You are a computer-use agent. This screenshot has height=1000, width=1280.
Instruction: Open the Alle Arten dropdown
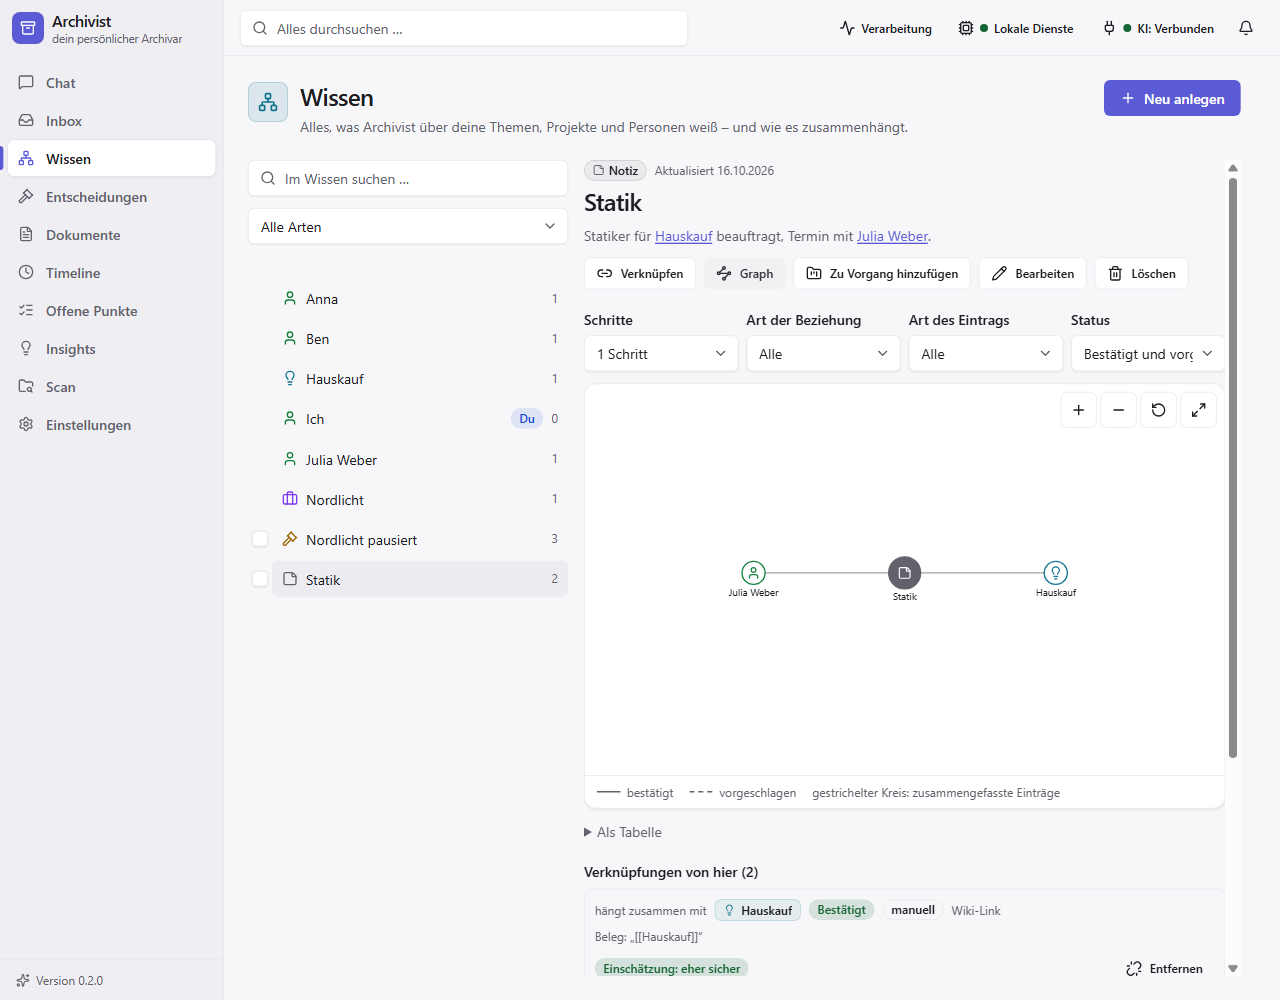coord(408,227)
